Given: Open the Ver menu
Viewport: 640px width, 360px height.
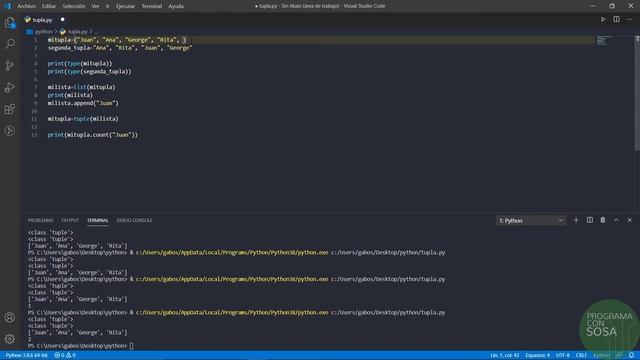Looking at the screenshot, I should pyautogui.click(x=95, y=6).
